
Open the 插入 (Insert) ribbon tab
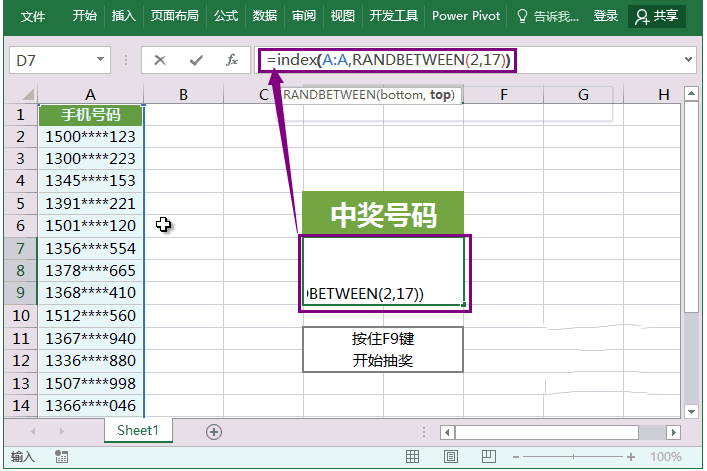click(124, 16)
